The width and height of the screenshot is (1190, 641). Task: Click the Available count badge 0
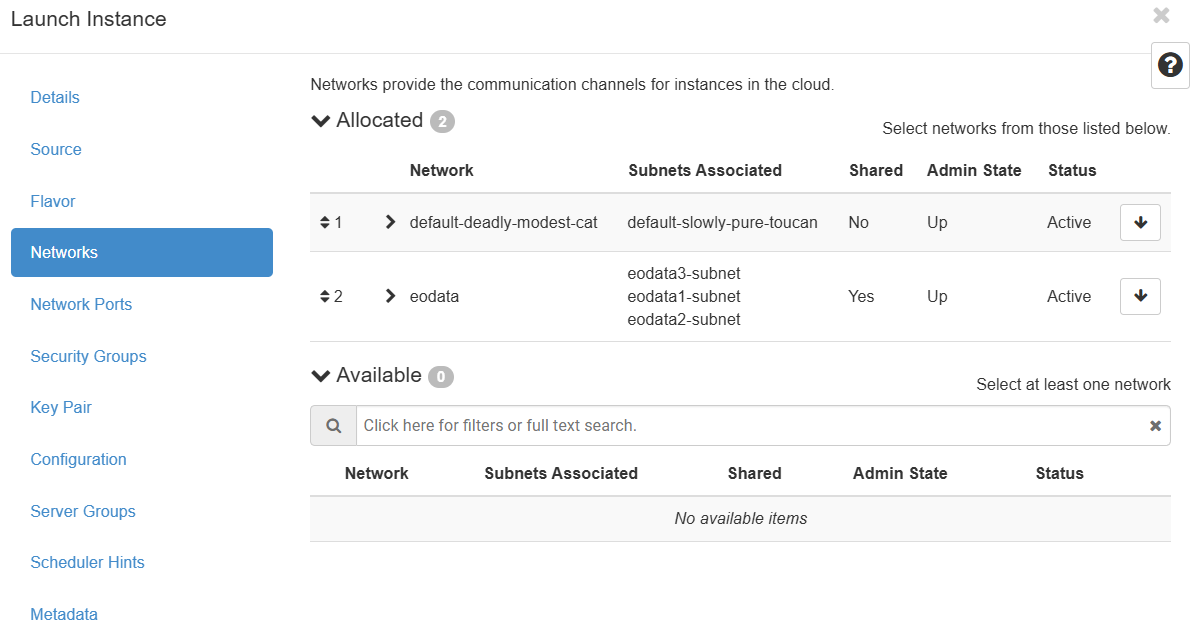(x=441, y=376)
